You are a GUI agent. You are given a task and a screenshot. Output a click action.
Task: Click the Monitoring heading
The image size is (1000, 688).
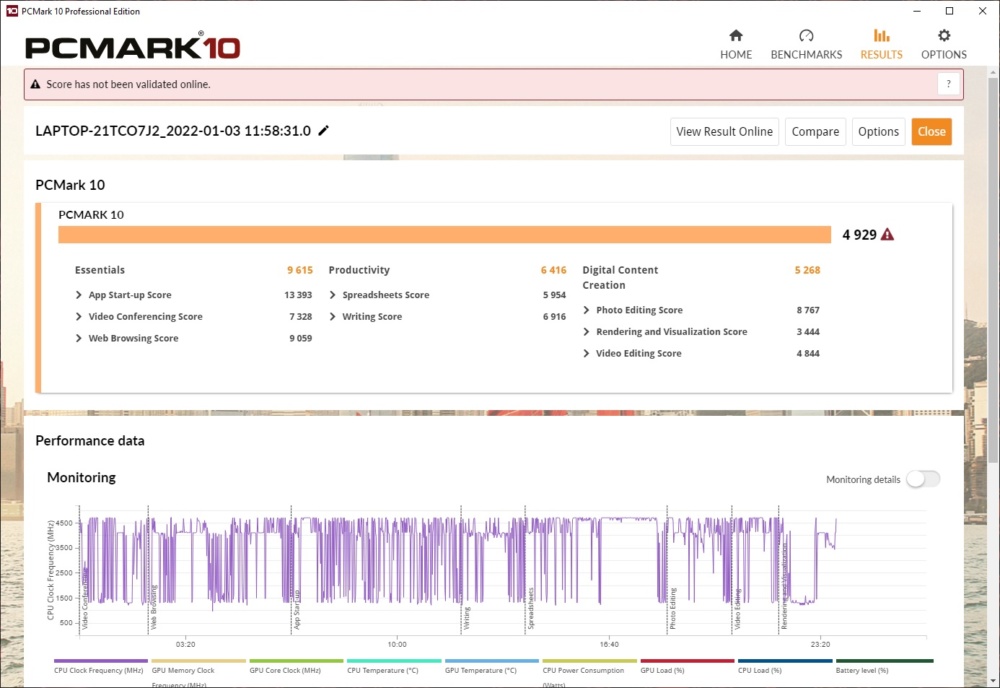pos(81,477)
